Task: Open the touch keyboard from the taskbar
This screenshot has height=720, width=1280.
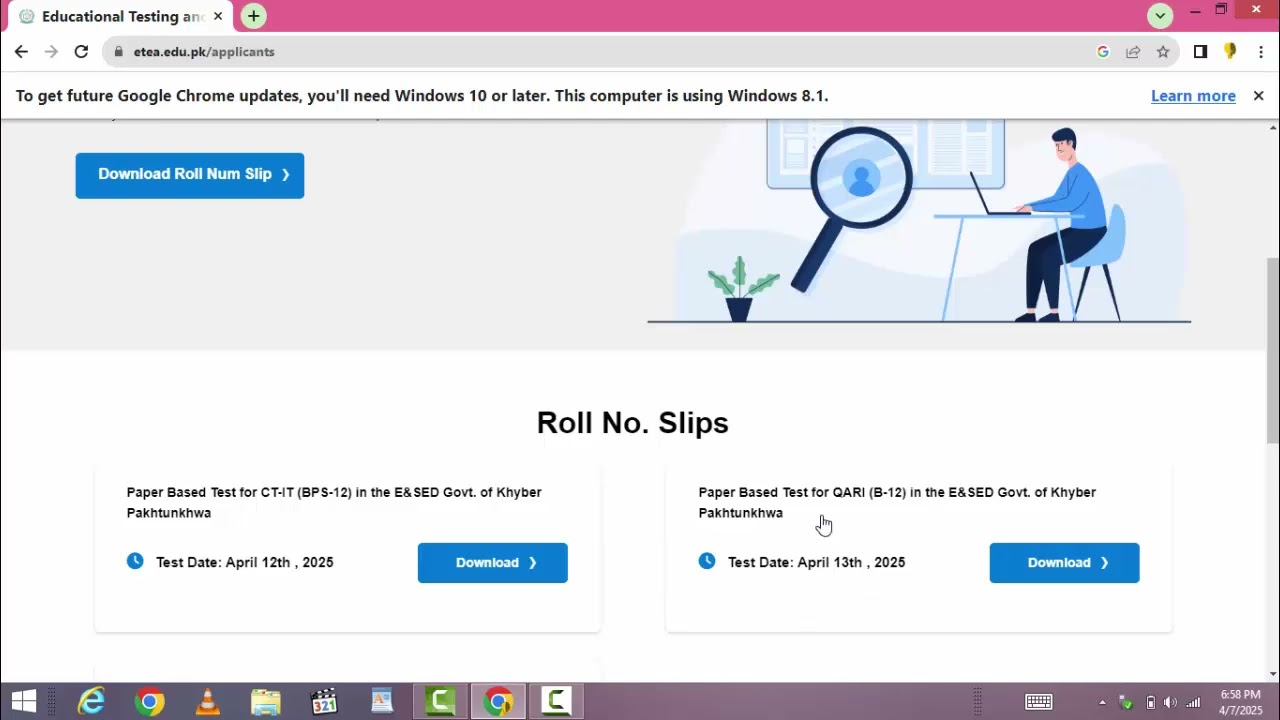Action: (1039, 702)
